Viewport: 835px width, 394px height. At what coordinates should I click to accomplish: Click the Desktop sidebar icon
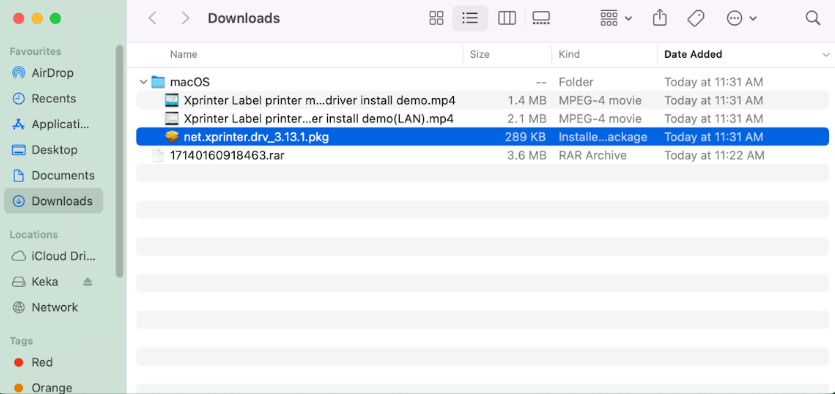click(19, 150)
